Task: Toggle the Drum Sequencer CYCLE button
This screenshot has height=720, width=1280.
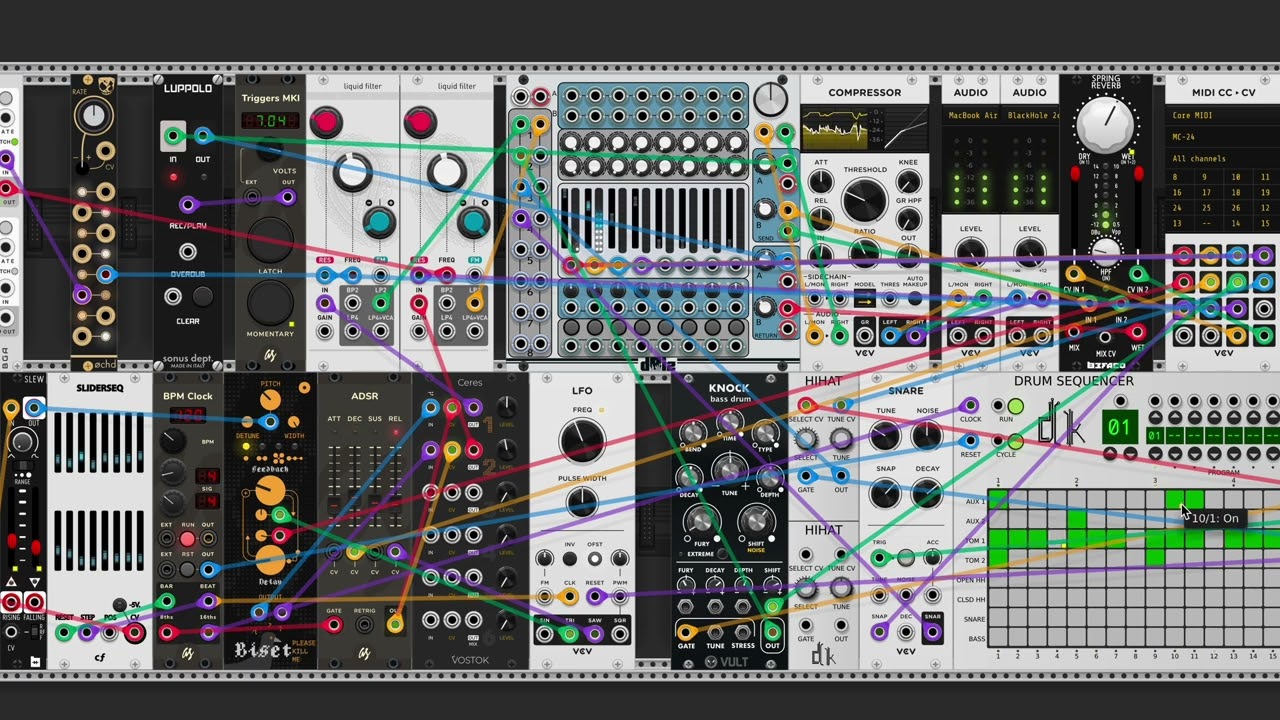Action: [x=1015, y=442]
